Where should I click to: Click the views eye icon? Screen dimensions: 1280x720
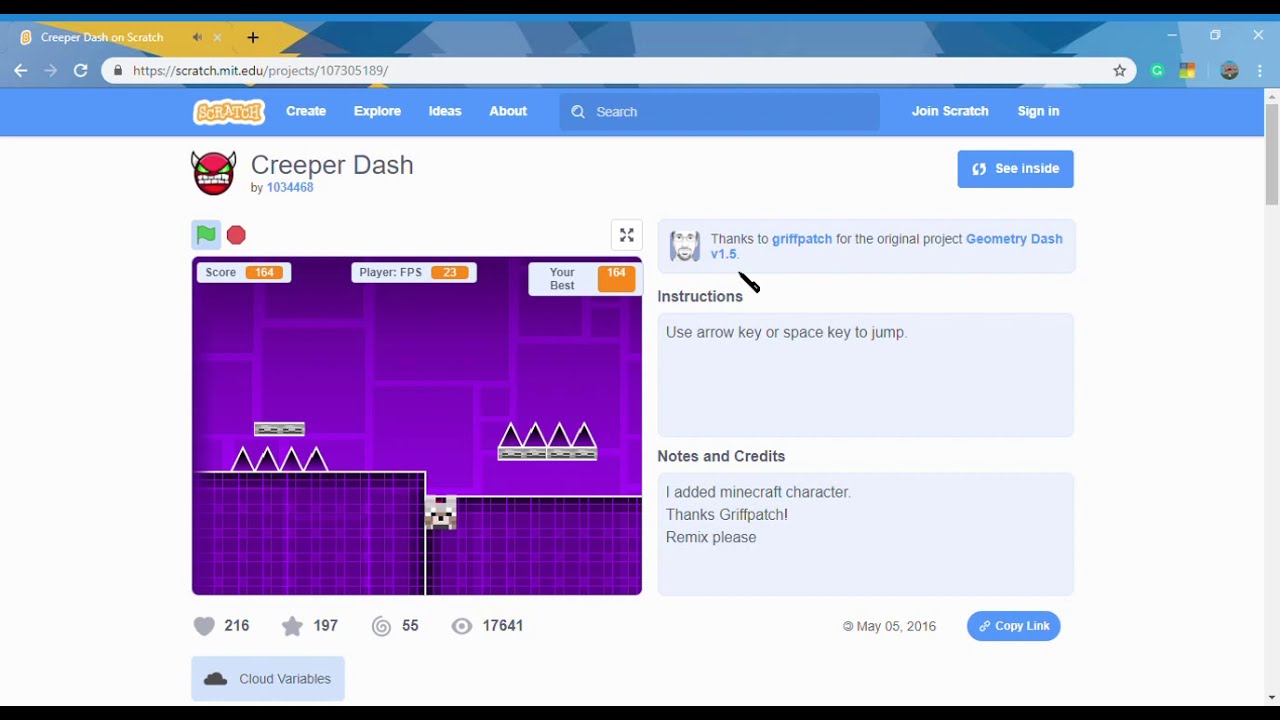click(461, 626)
